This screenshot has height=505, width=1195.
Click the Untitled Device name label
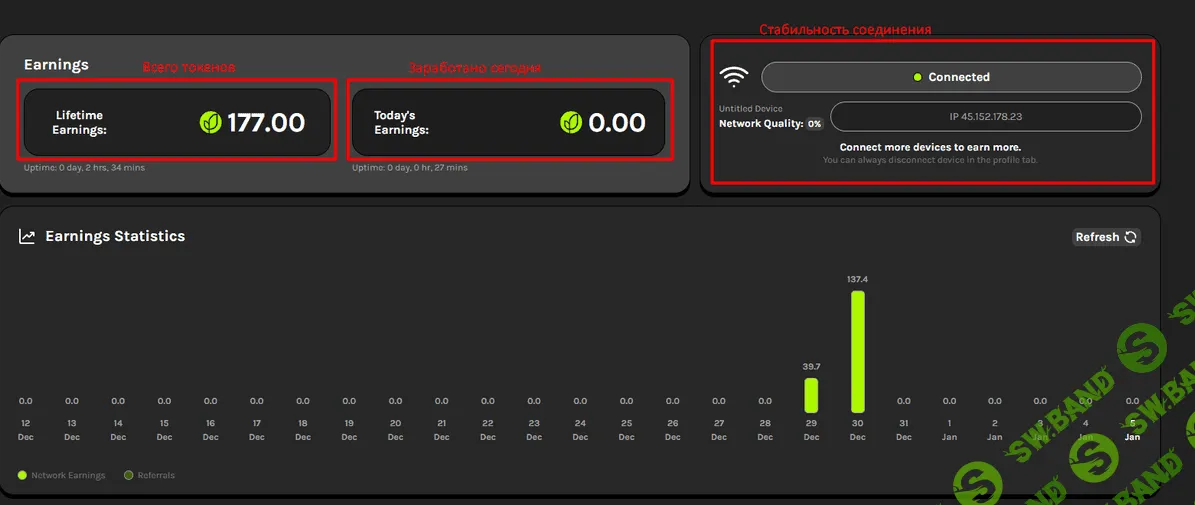tap(751, 108)
